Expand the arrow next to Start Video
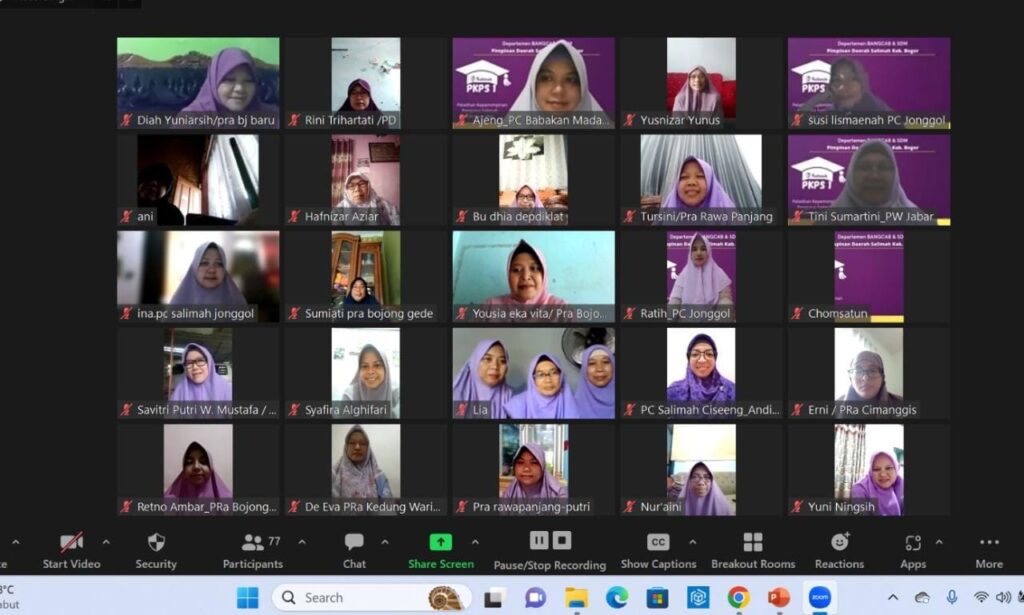This screenshot has height=615, width=1024. (x=106, y=542)
